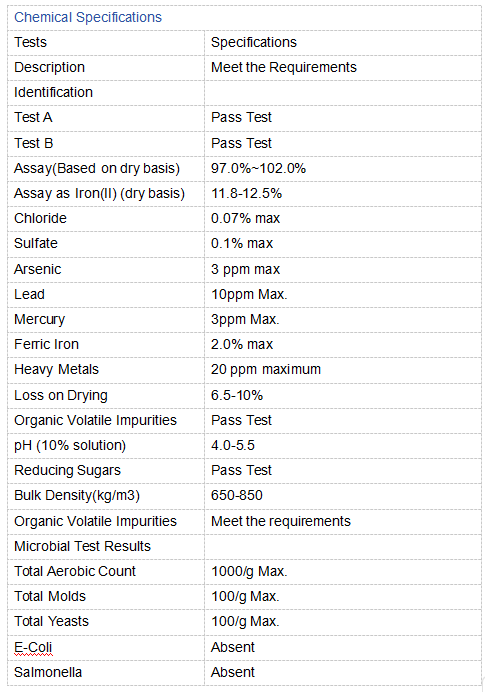Click the Meet the Requirements cell
The width and height of the screenshot is (485, 692).
pyautogui.click(x=343, y=68)
